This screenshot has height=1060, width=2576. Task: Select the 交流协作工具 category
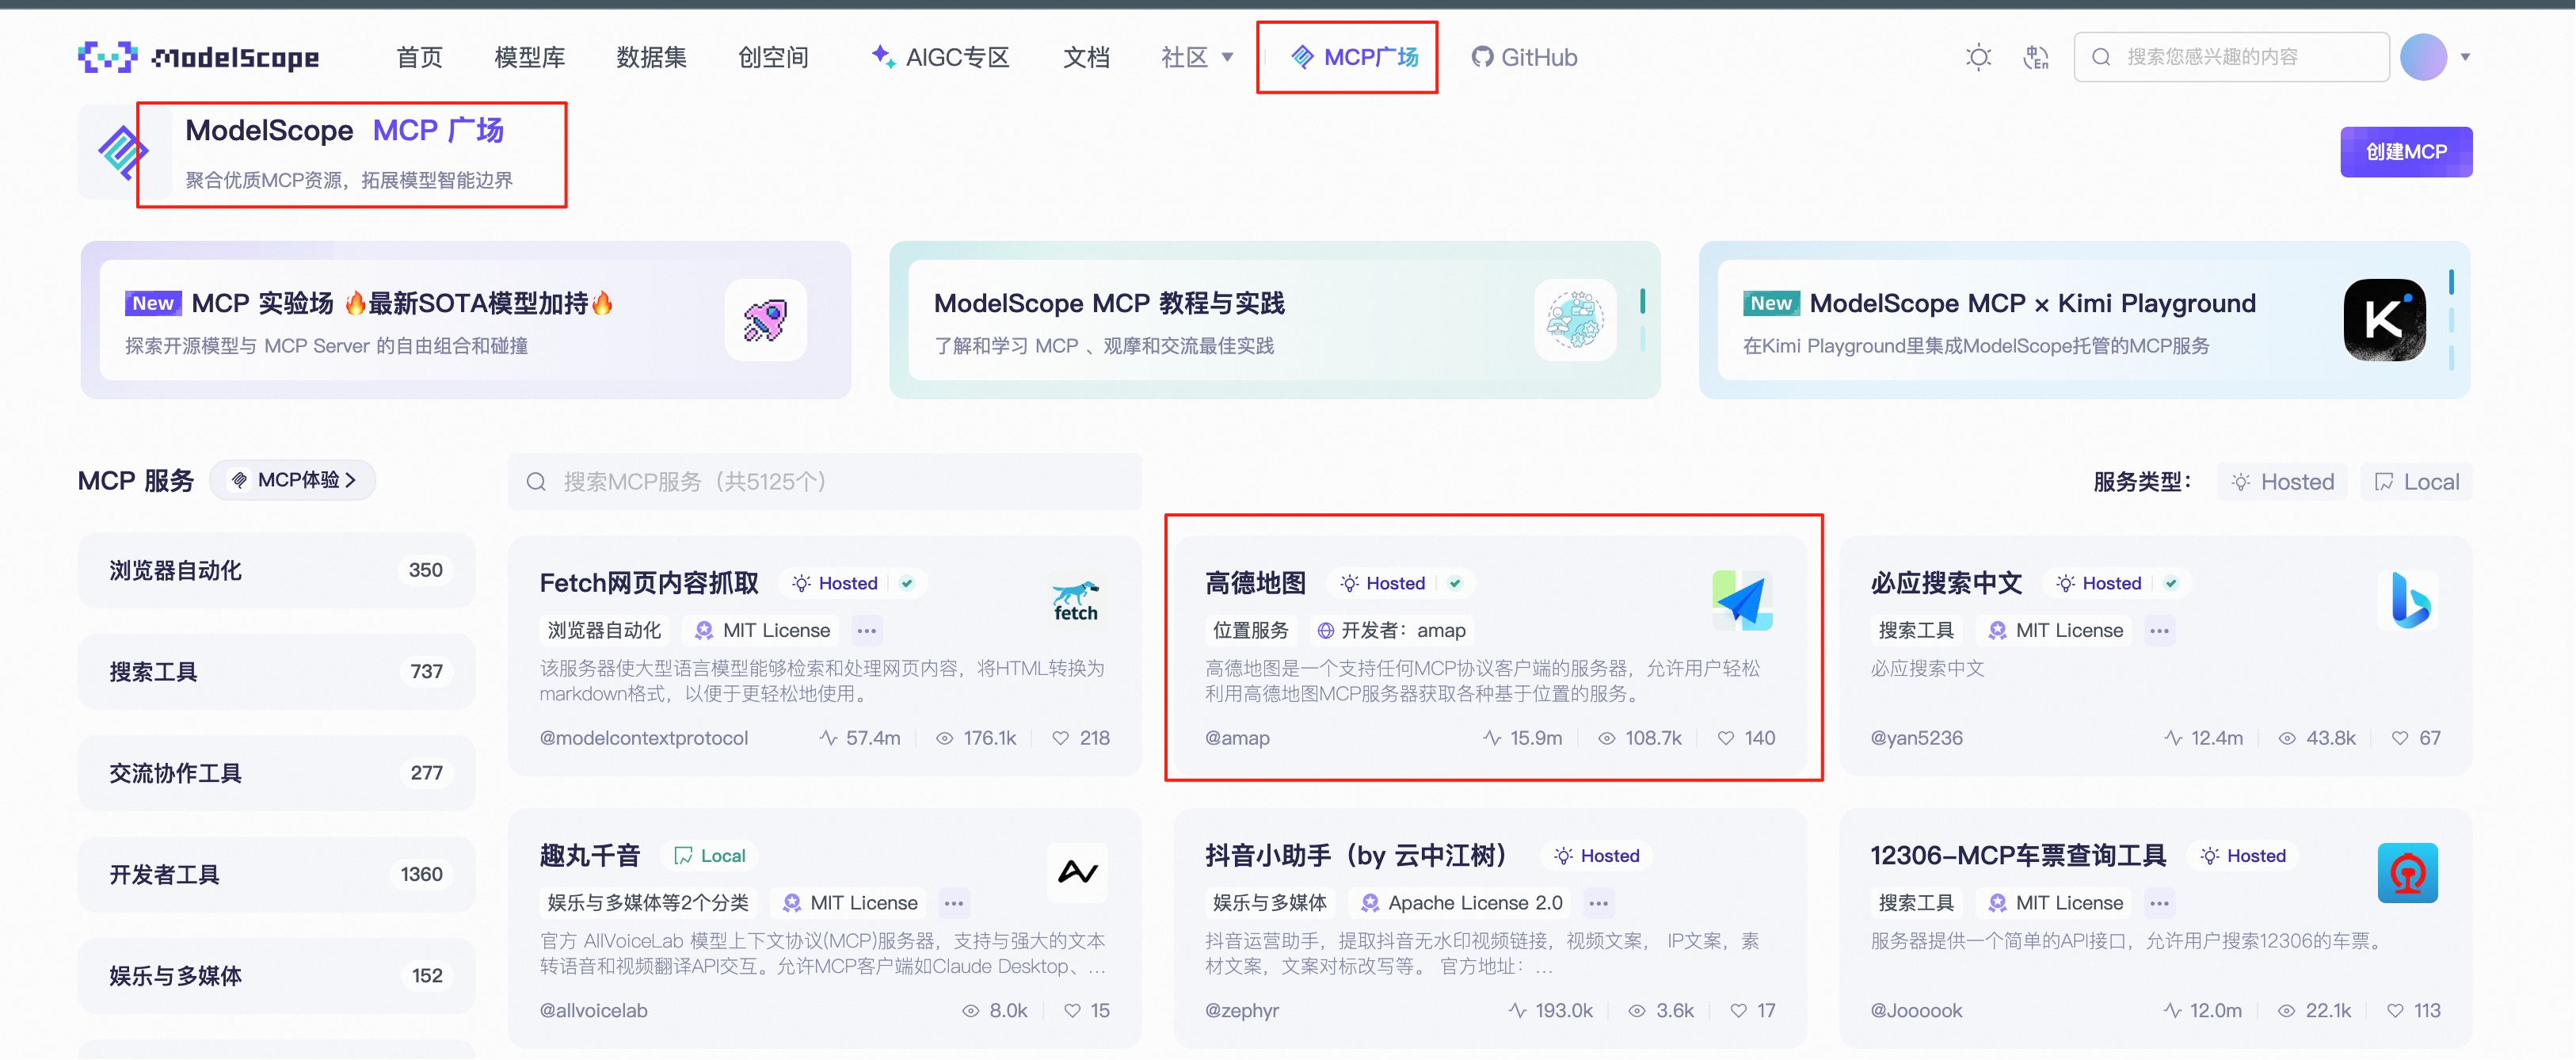pyautogui.click(x=276, y=772)
